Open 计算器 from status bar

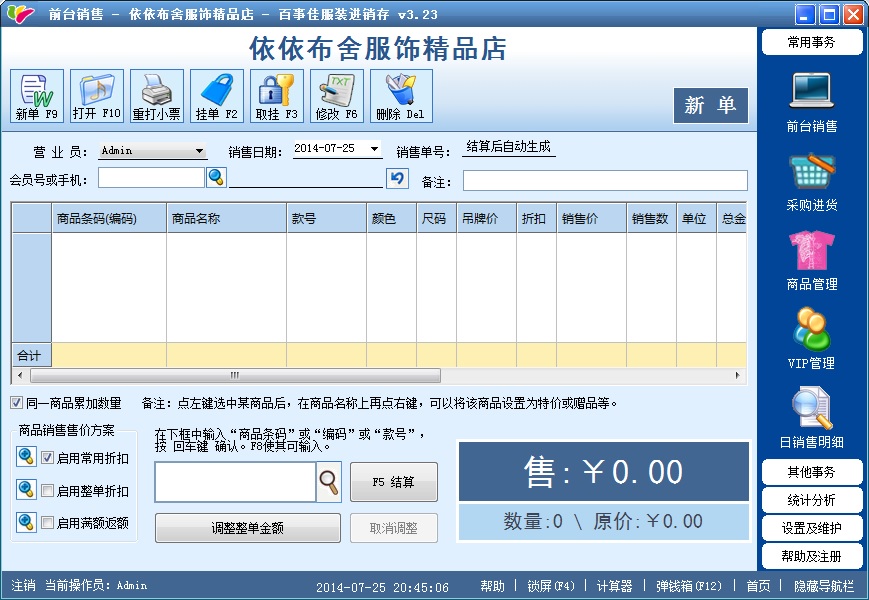point(615,586)
